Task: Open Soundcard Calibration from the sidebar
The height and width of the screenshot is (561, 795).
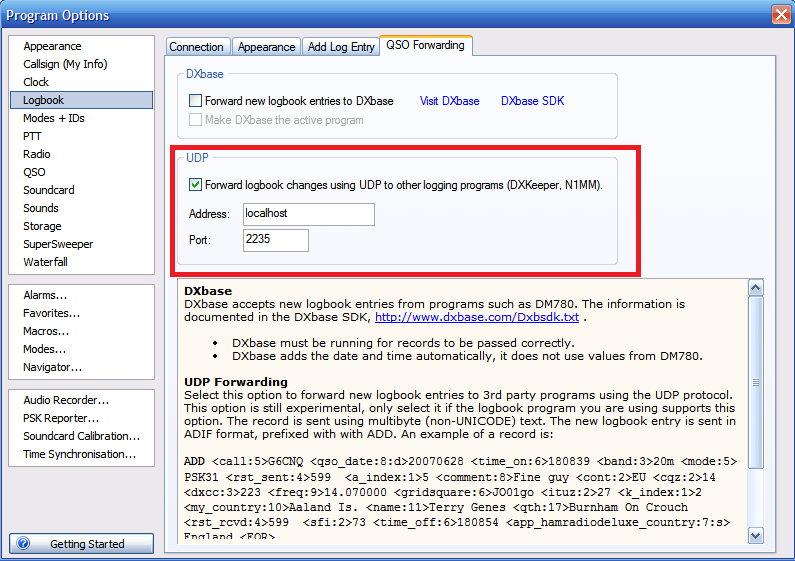Action: (x=81, y=436)
